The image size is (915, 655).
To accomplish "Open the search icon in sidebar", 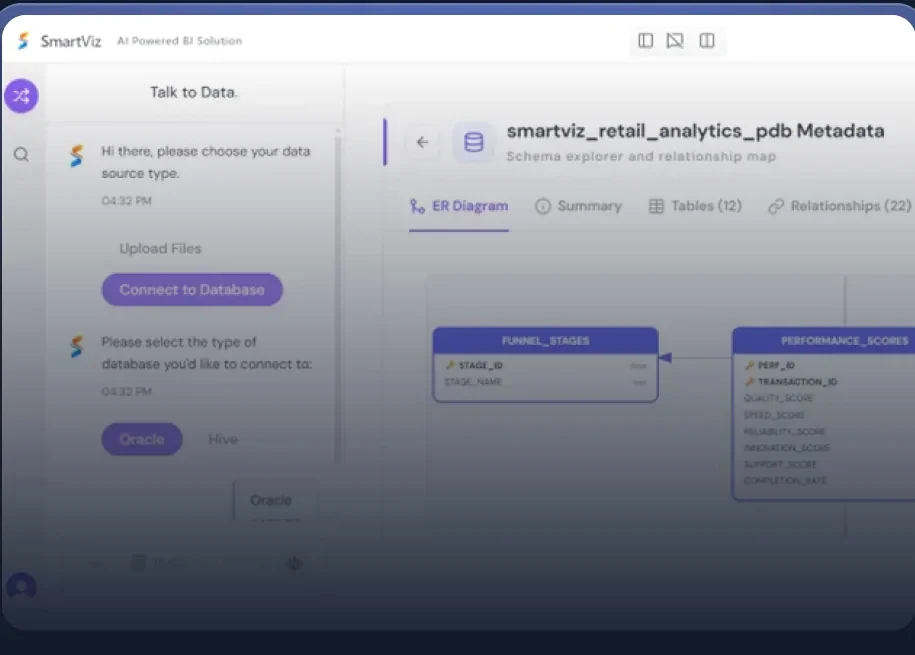I will [x=22, y=155].
